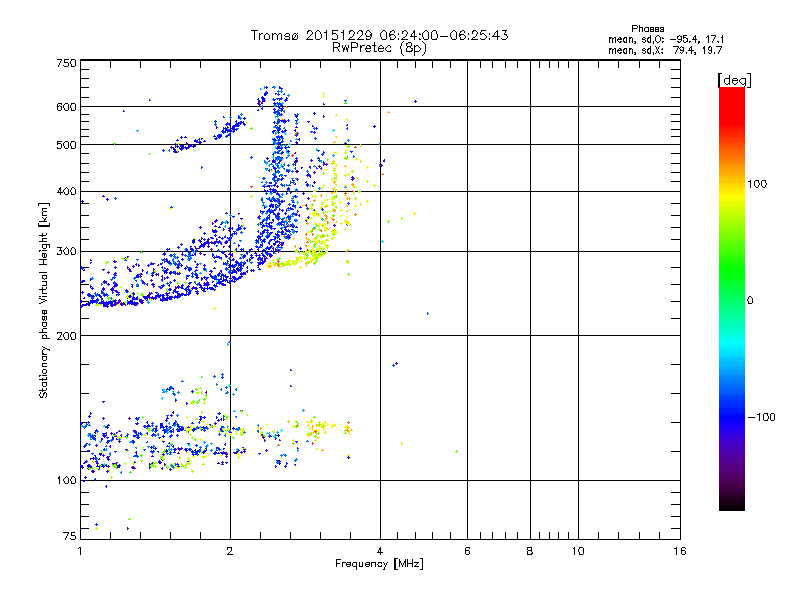
Task: Click the colorbar tick label '0'
Action: 750,301
